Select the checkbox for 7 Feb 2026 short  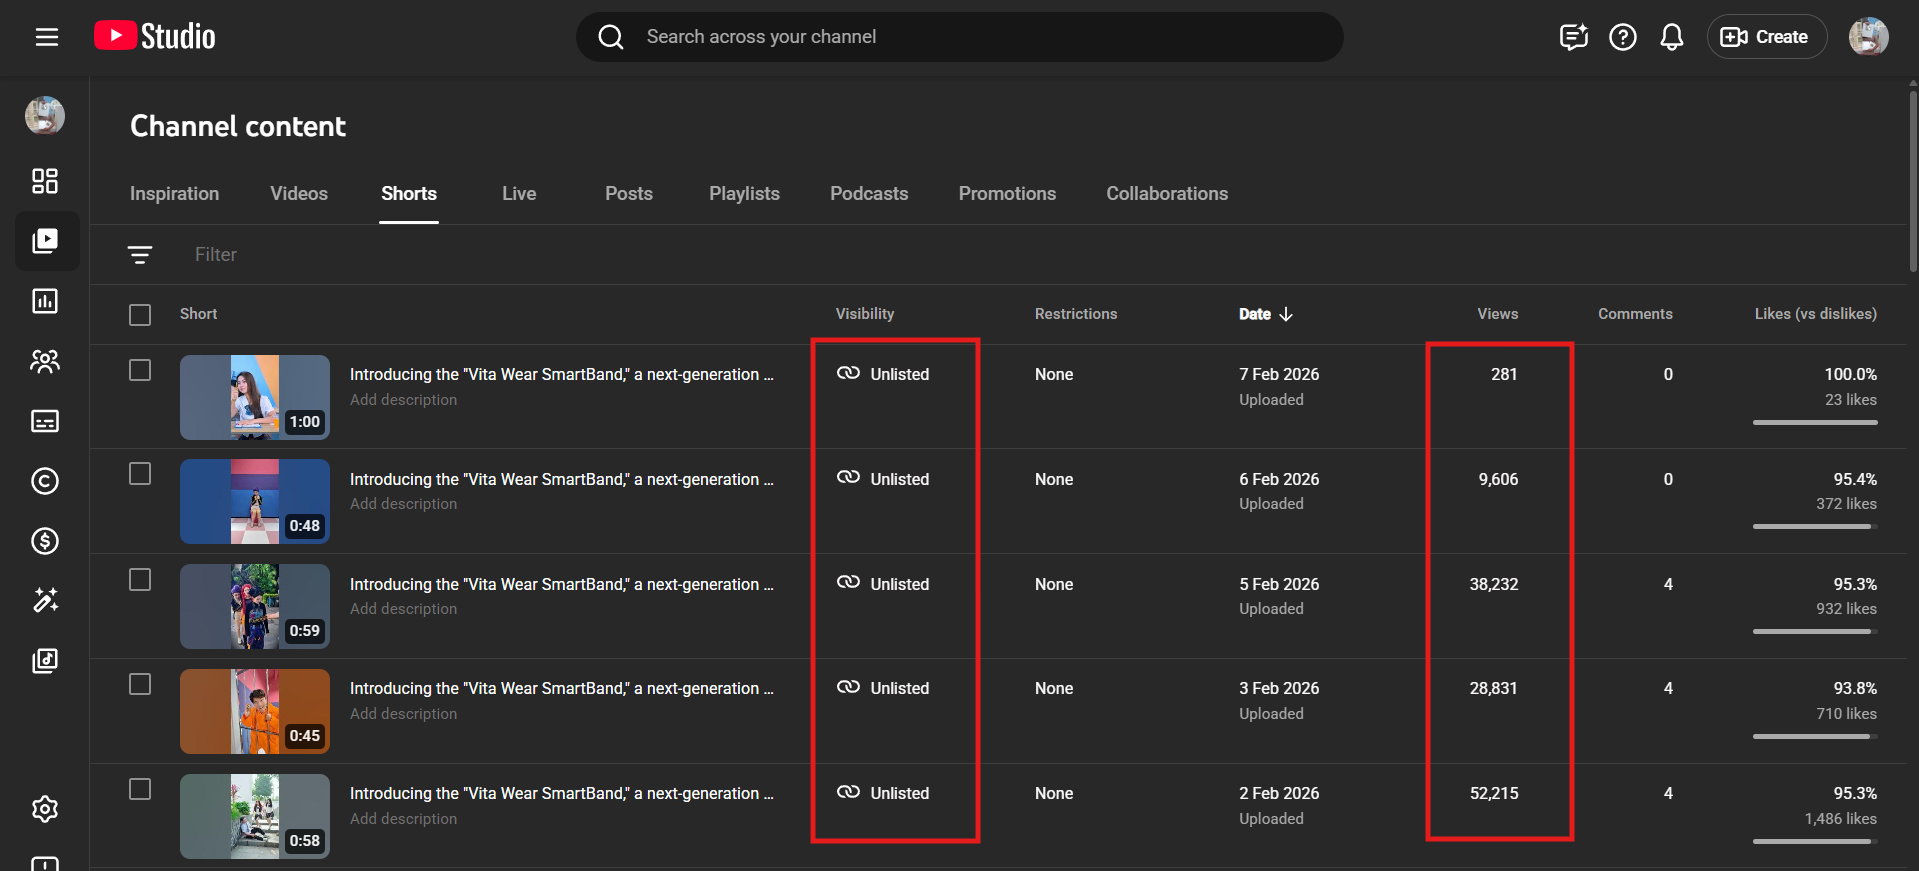coord(140,370)
